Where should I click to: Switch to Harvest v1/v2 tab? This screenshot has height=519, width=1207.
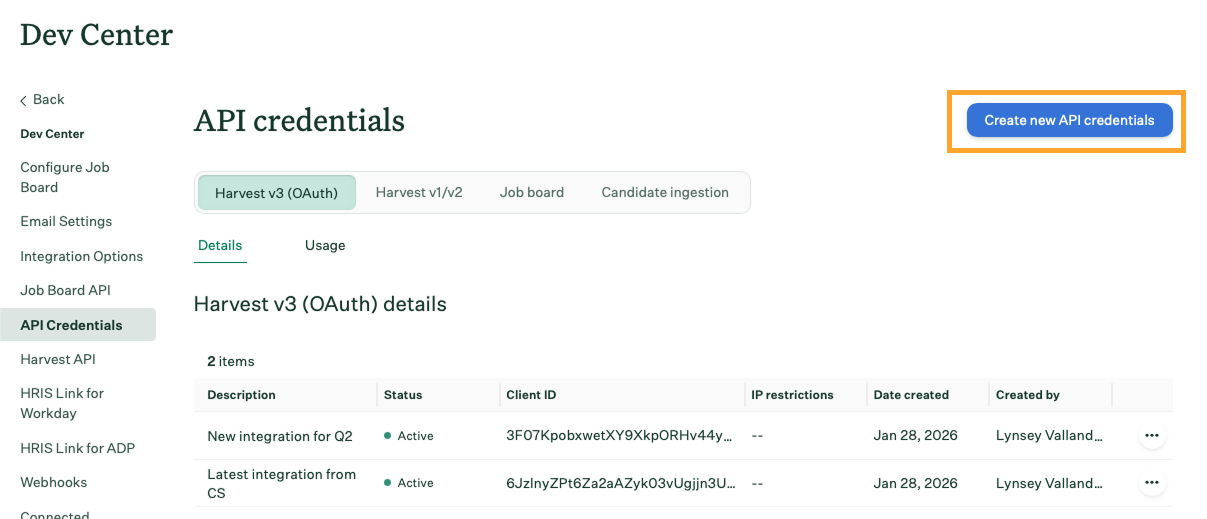(419, 193)
